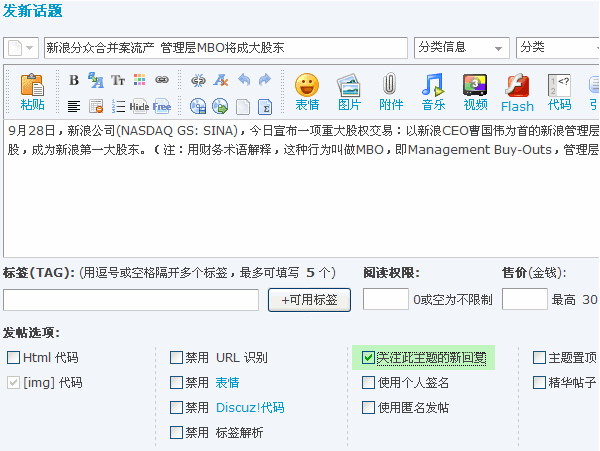Click the +可用标签 button

(309, 299)
